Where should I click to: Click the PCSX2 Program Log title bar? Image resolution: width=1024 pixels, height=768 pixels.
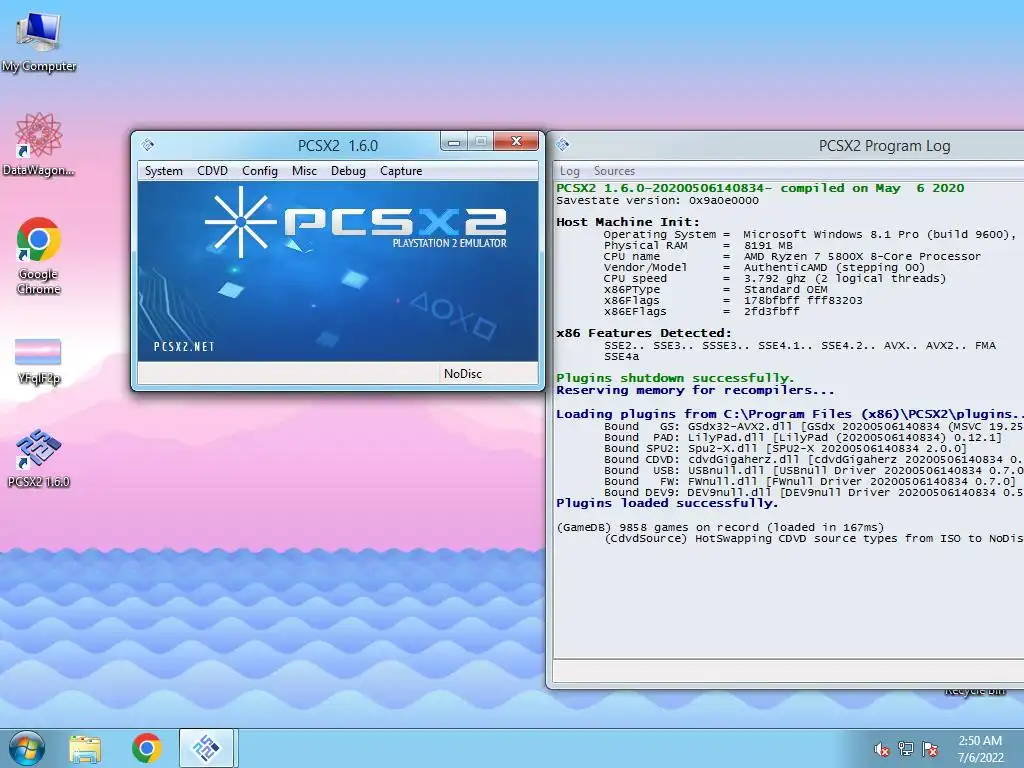click(x=786, y=145)
